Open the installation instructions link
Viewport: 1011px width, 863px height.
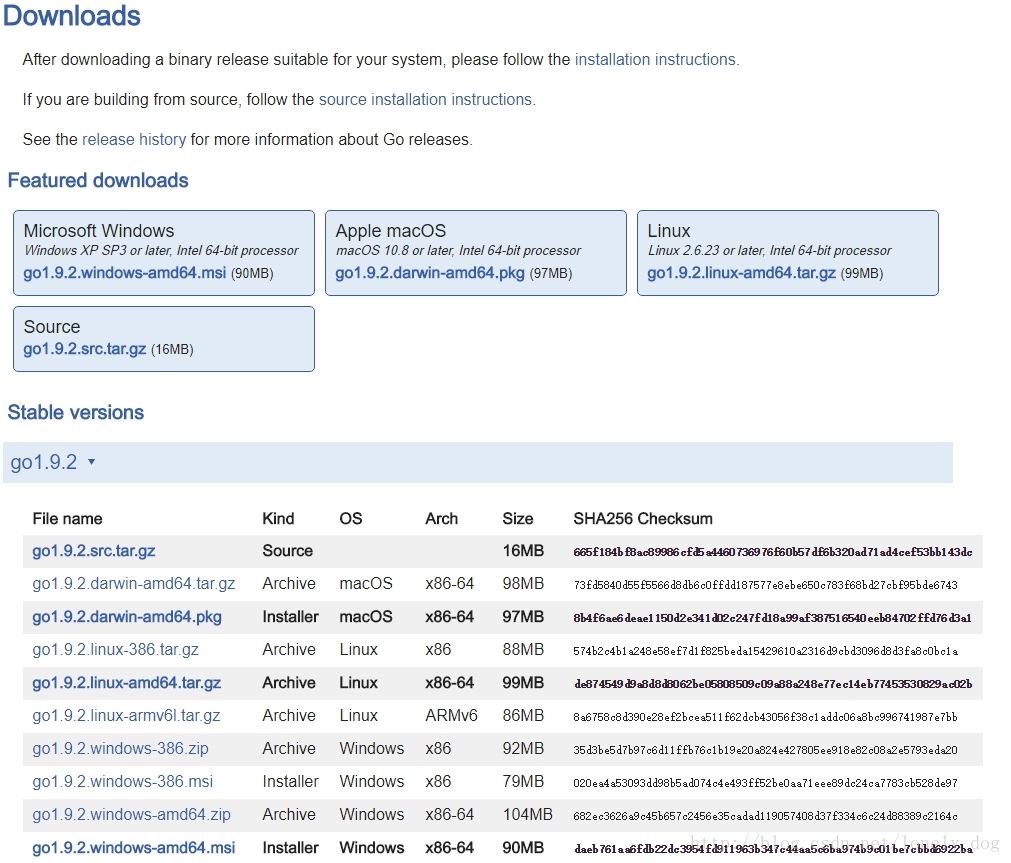click(655, 59)
